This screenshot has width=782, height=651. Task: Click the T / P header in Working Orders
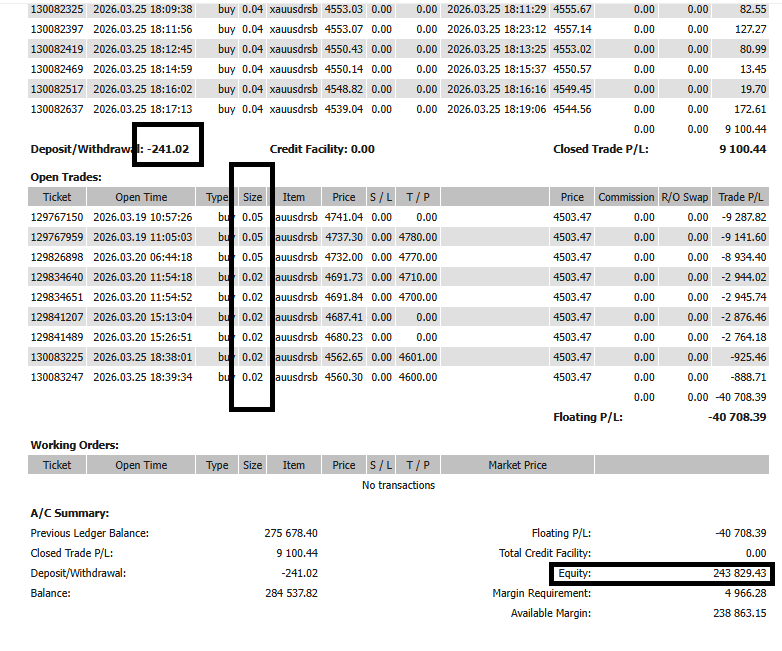point(417,465)
